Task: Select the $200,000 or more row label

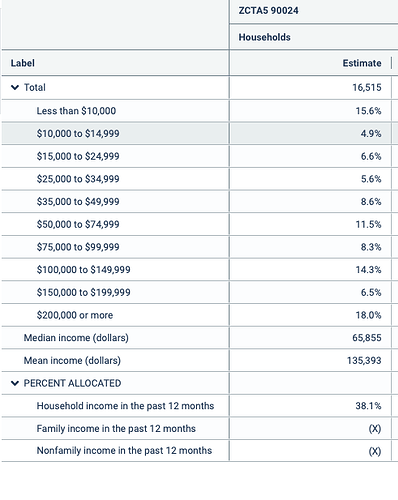Action: click(x=75, y=315)
